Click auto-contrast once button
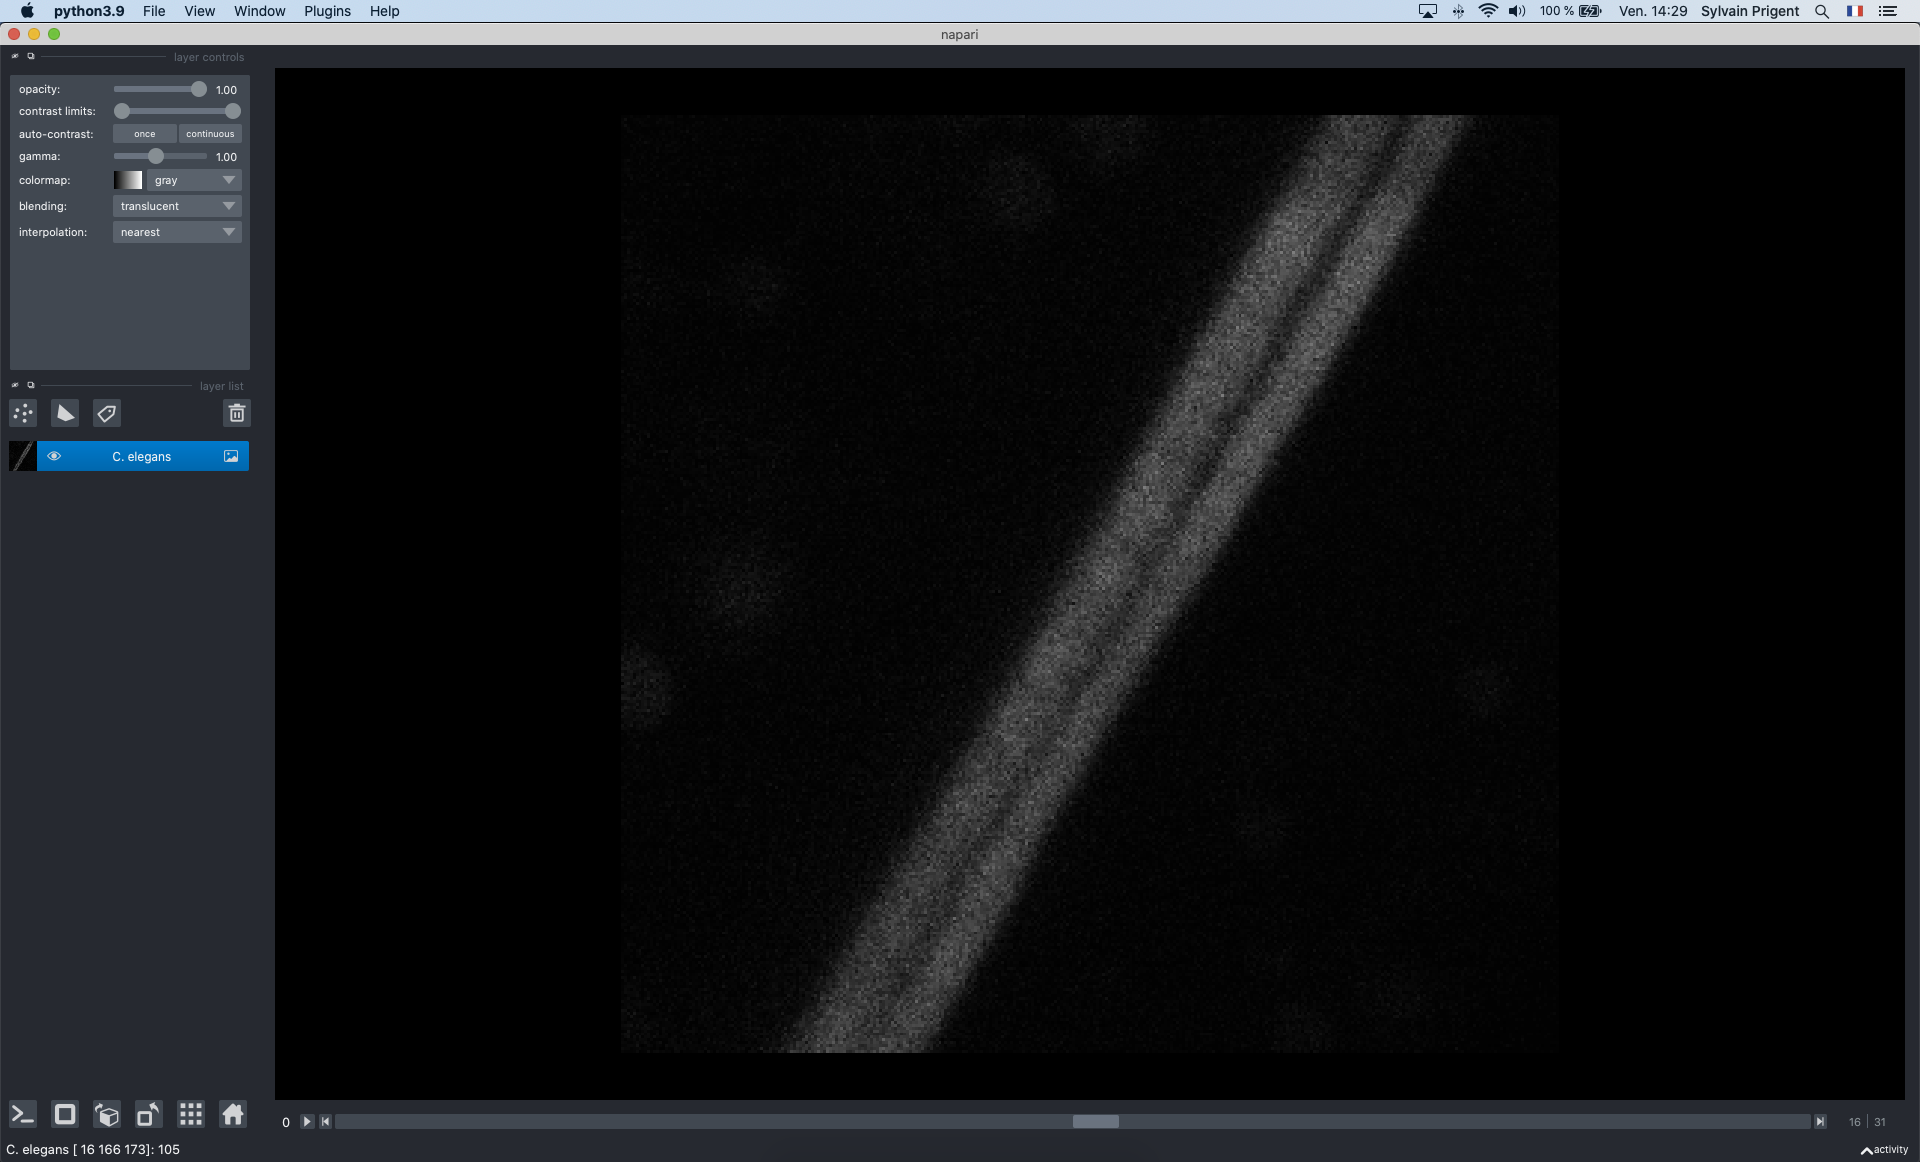The height and width of the screenshot is (1162, 1920). pos(145,134)
